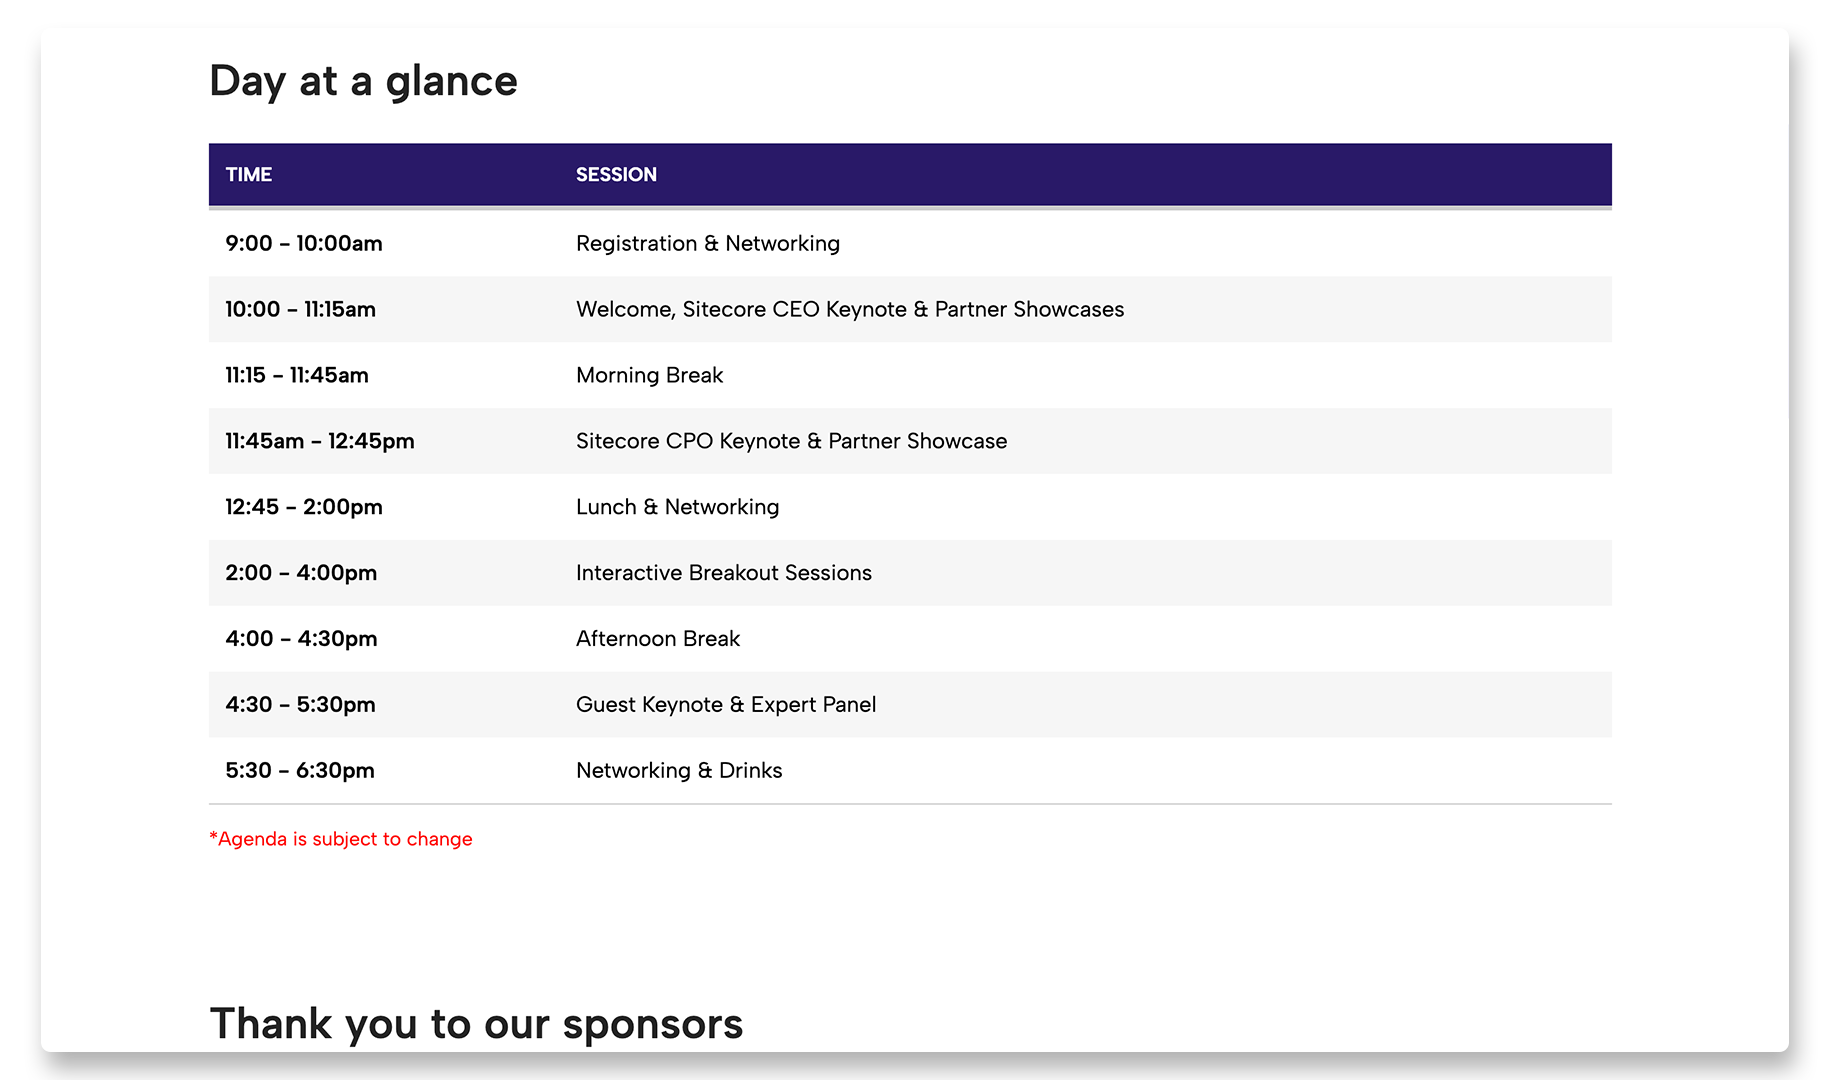
Task: Click the SESSION column header
Action: (x=616, y=175)
